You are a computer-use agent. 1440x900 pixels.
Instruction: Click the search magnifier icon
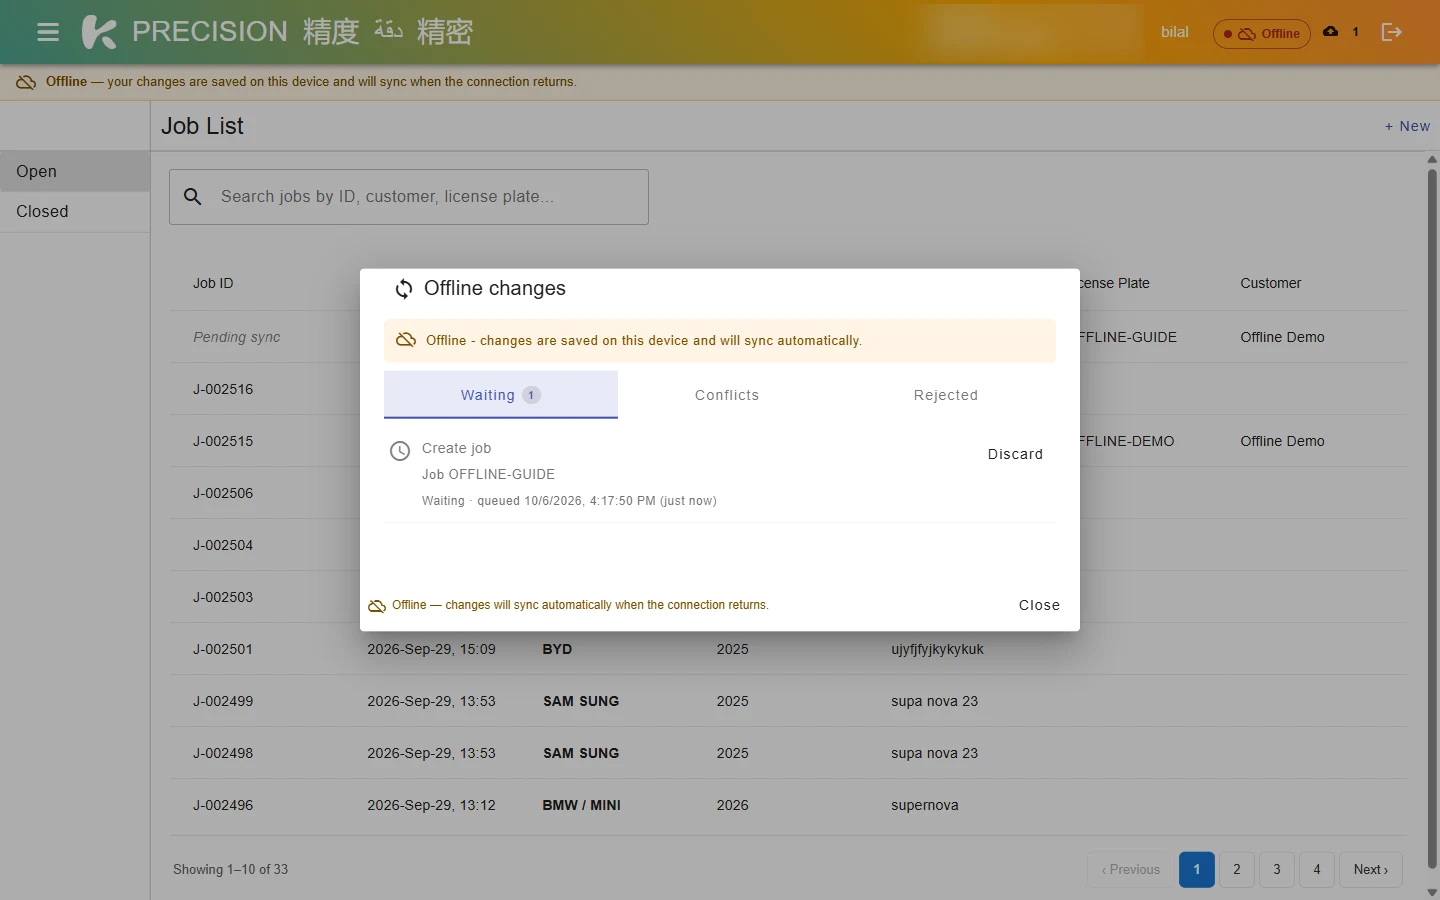tap(193, 197)
